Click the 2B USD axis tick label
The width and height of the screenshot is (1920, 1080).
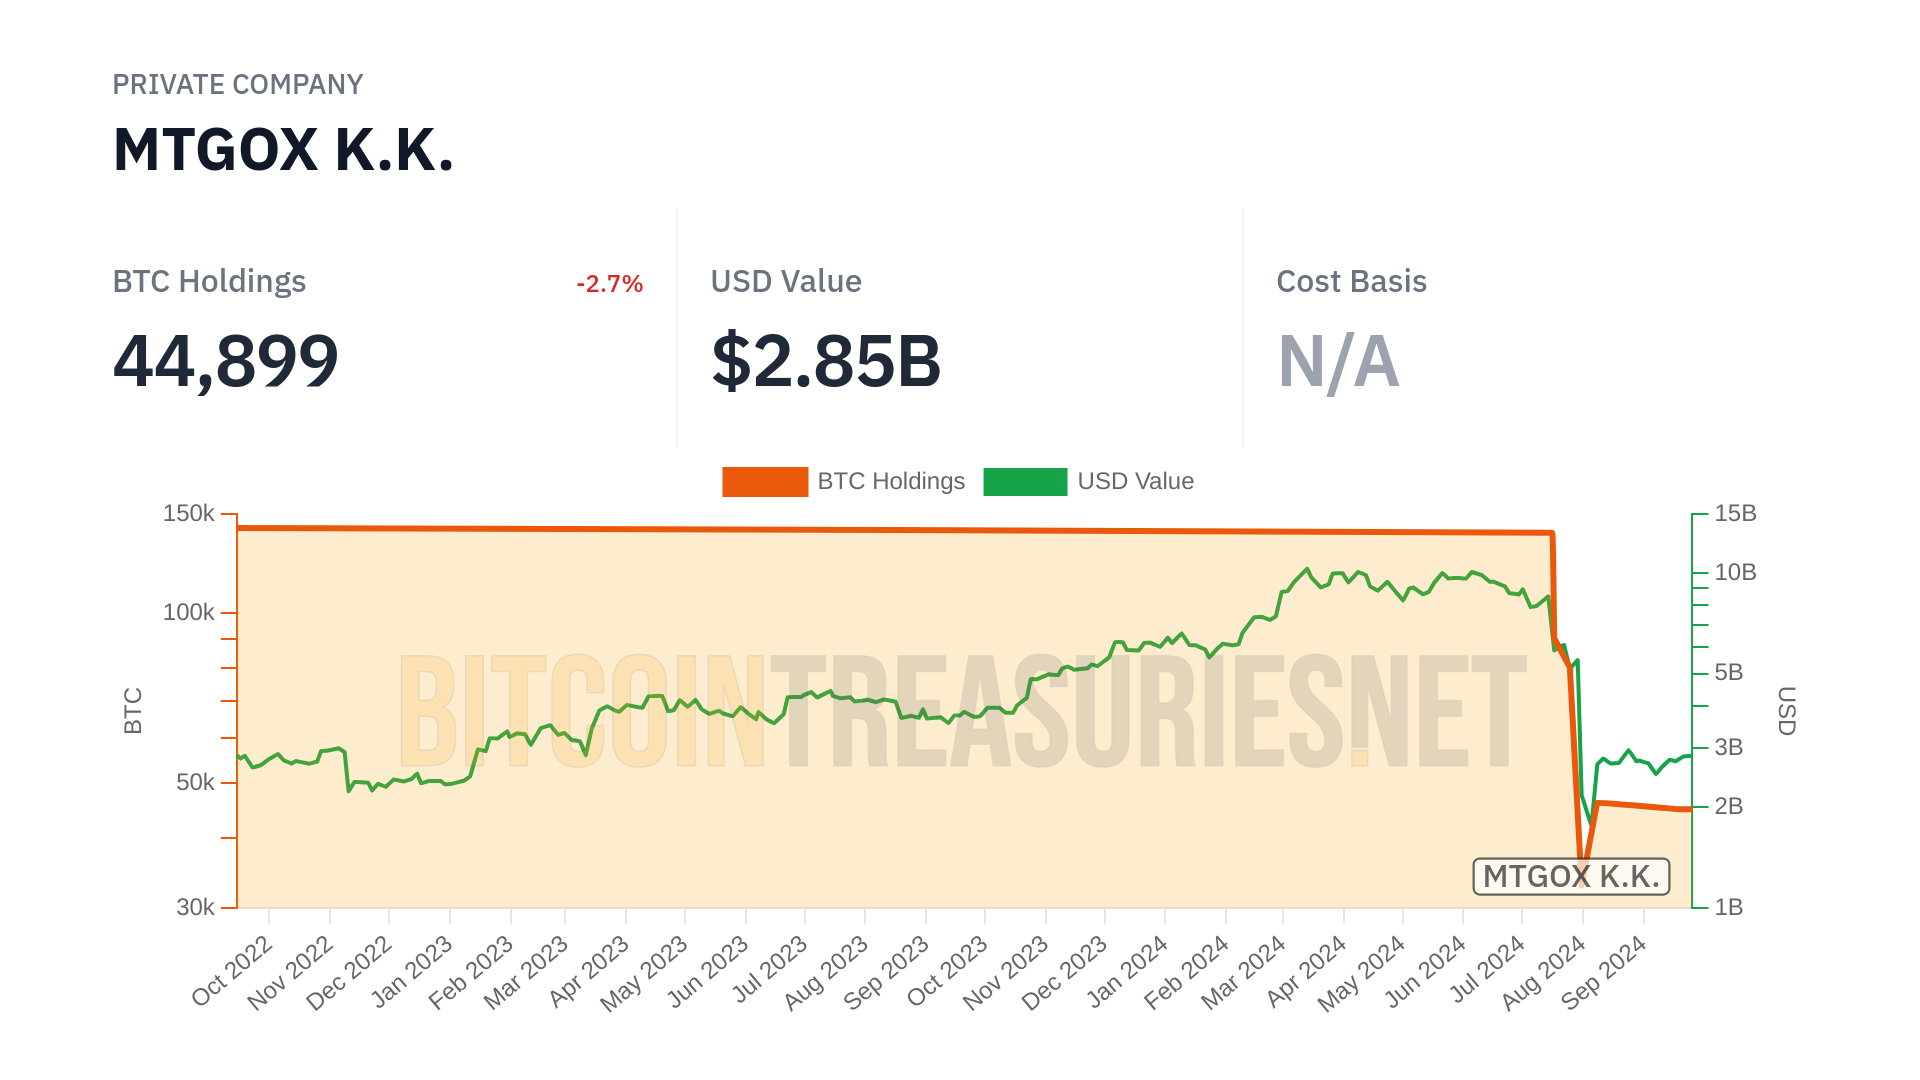point(1728,806)
